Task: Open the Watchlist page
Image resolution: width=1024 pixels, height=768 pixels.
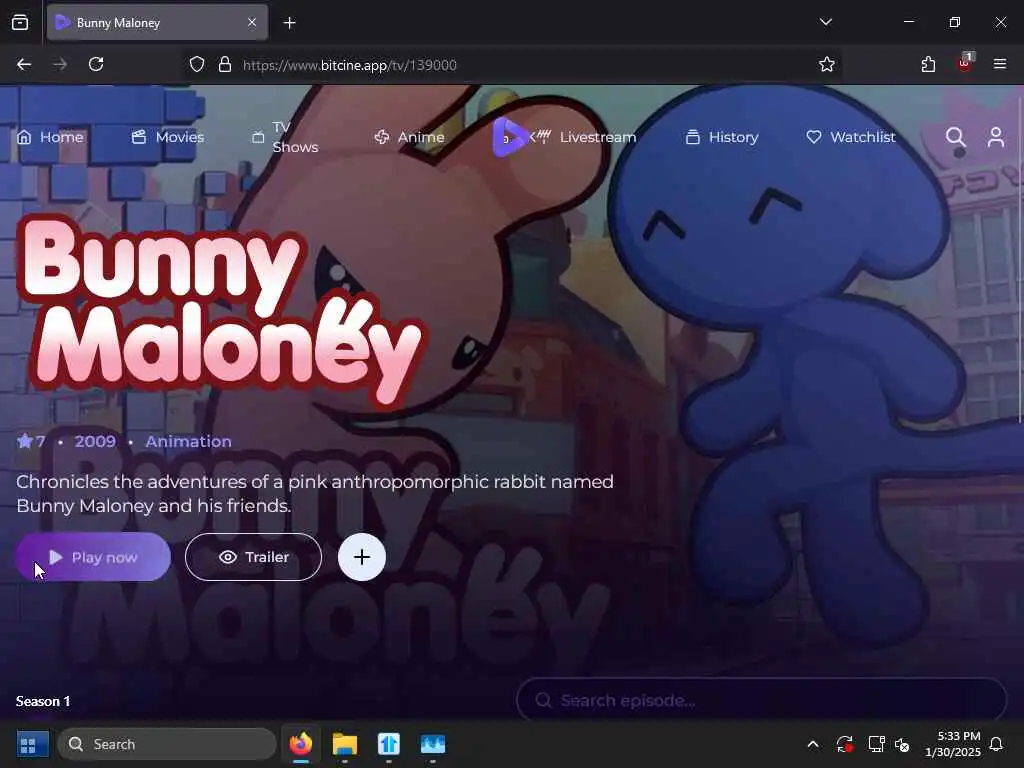Action: pyautogui.click(x=851, y=137)
